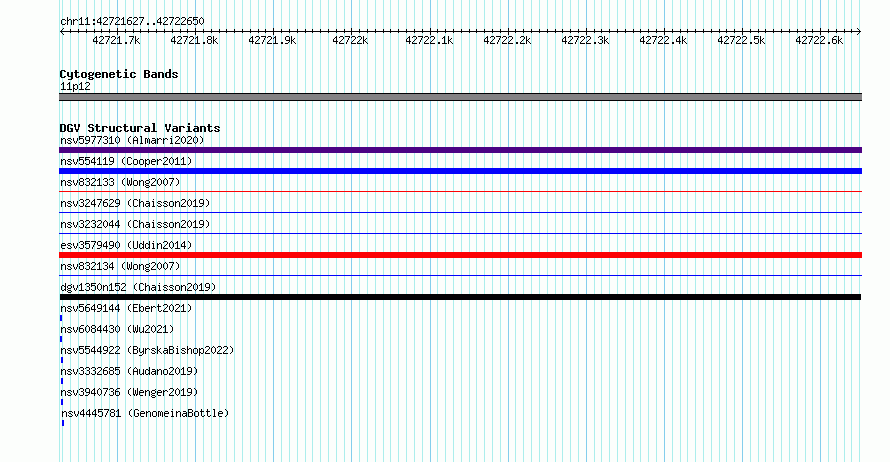This screenshot has width=890, height=462.
Task: Click the 42722.3k ruler label
Action: tap(585, 40)
